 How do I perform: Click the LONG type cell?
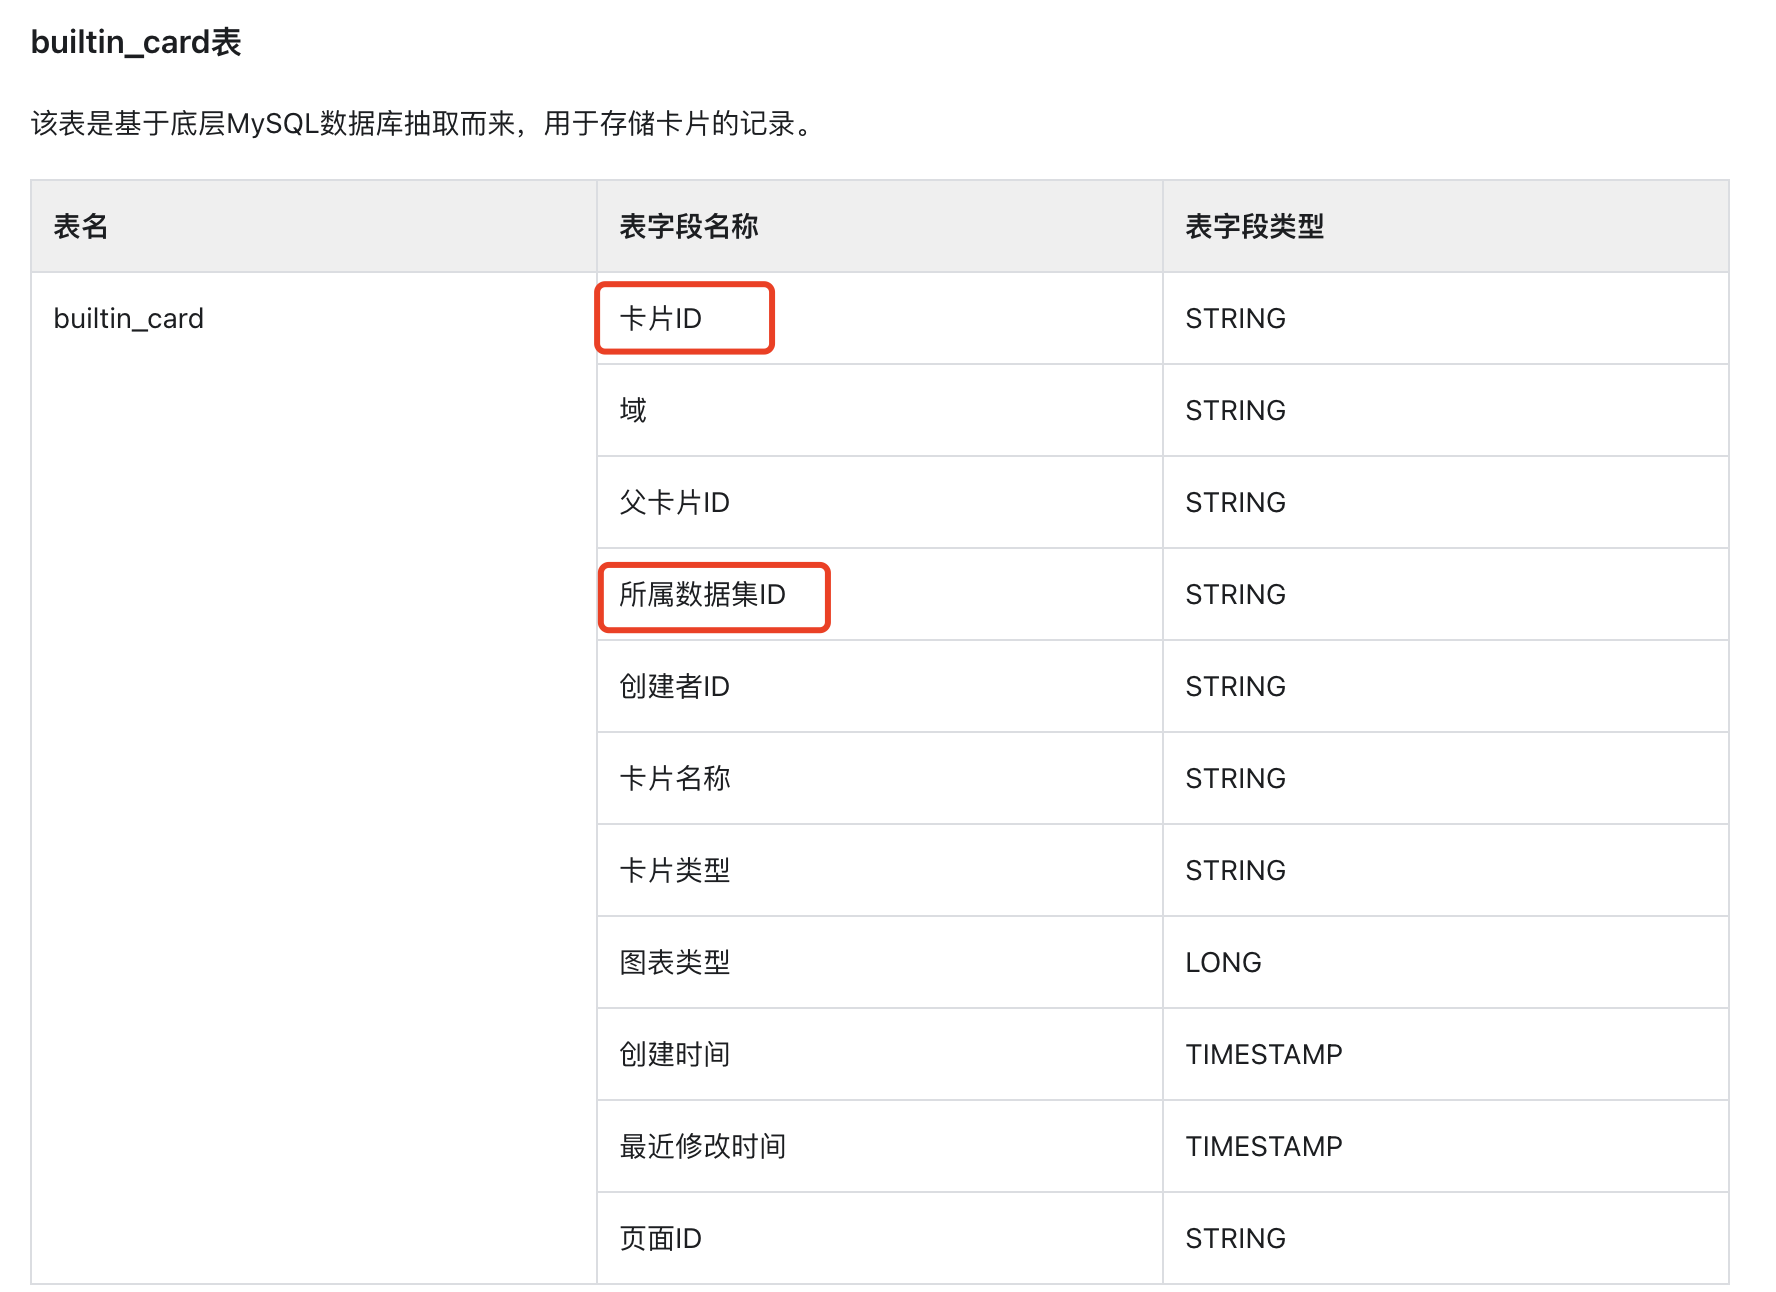[x=1222, y=962]
